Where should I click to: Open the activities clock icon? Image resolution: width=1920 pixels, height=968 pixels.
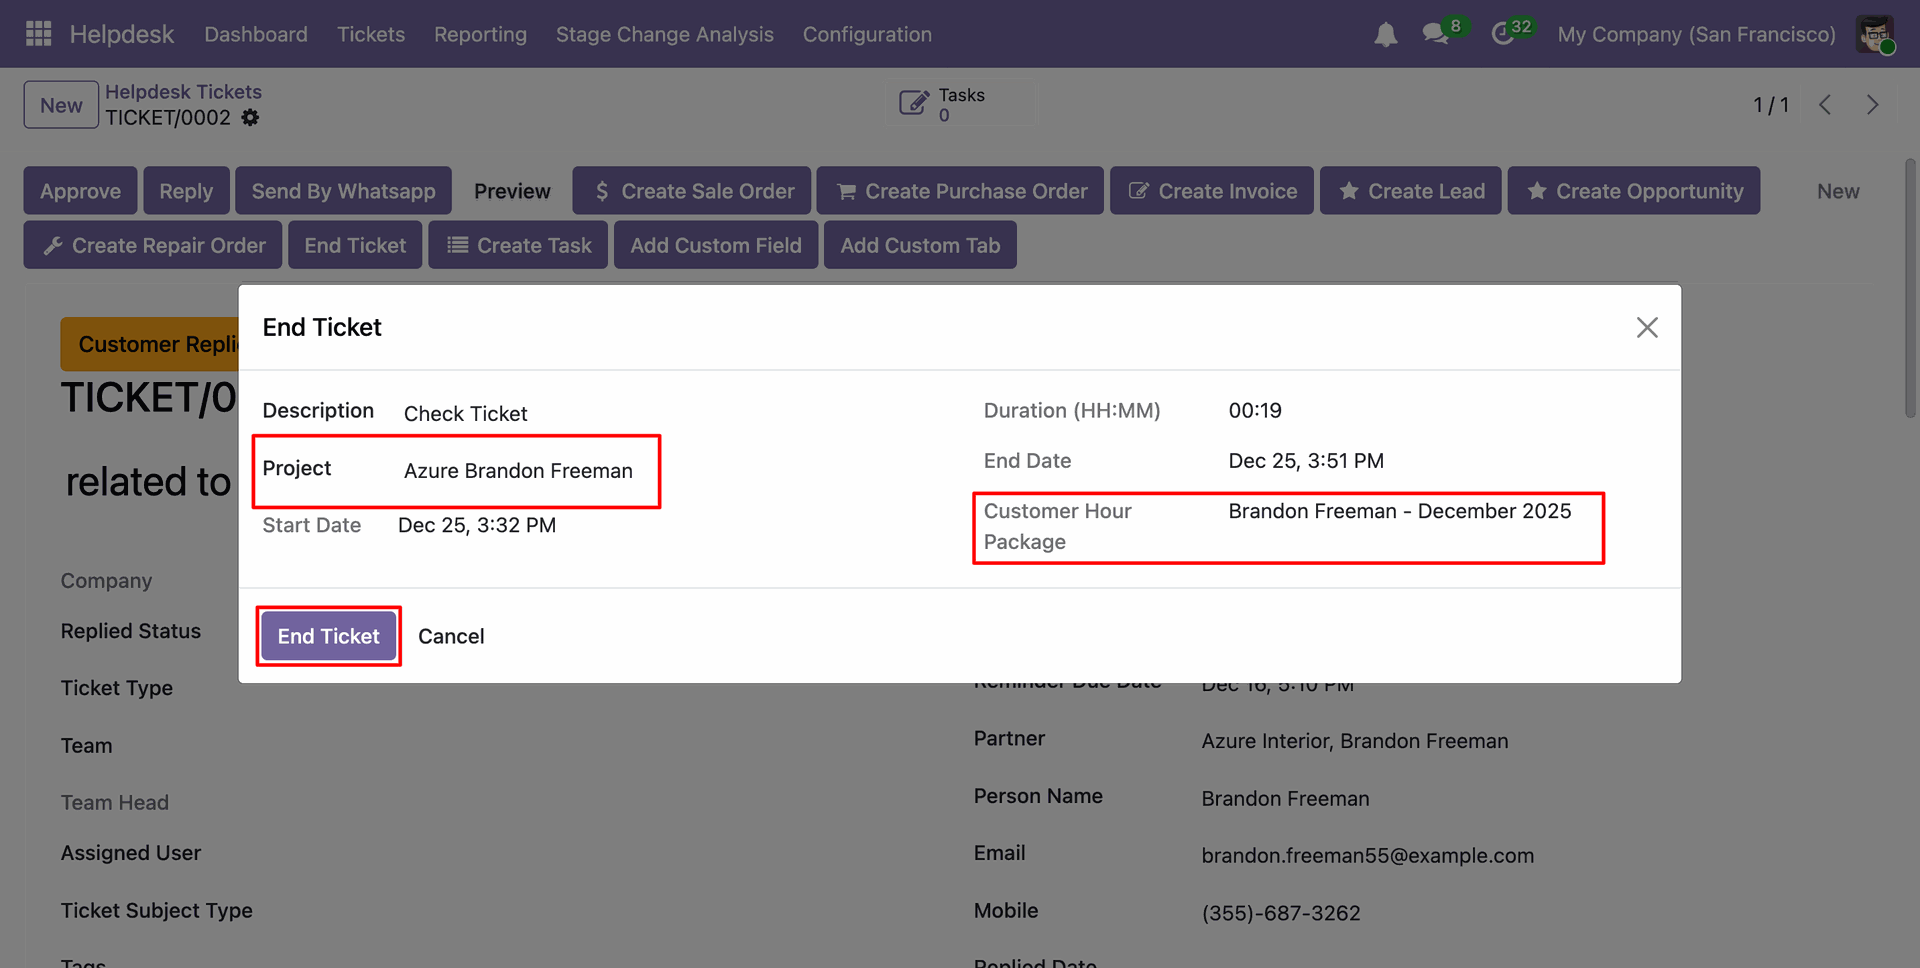[1502, 34]
